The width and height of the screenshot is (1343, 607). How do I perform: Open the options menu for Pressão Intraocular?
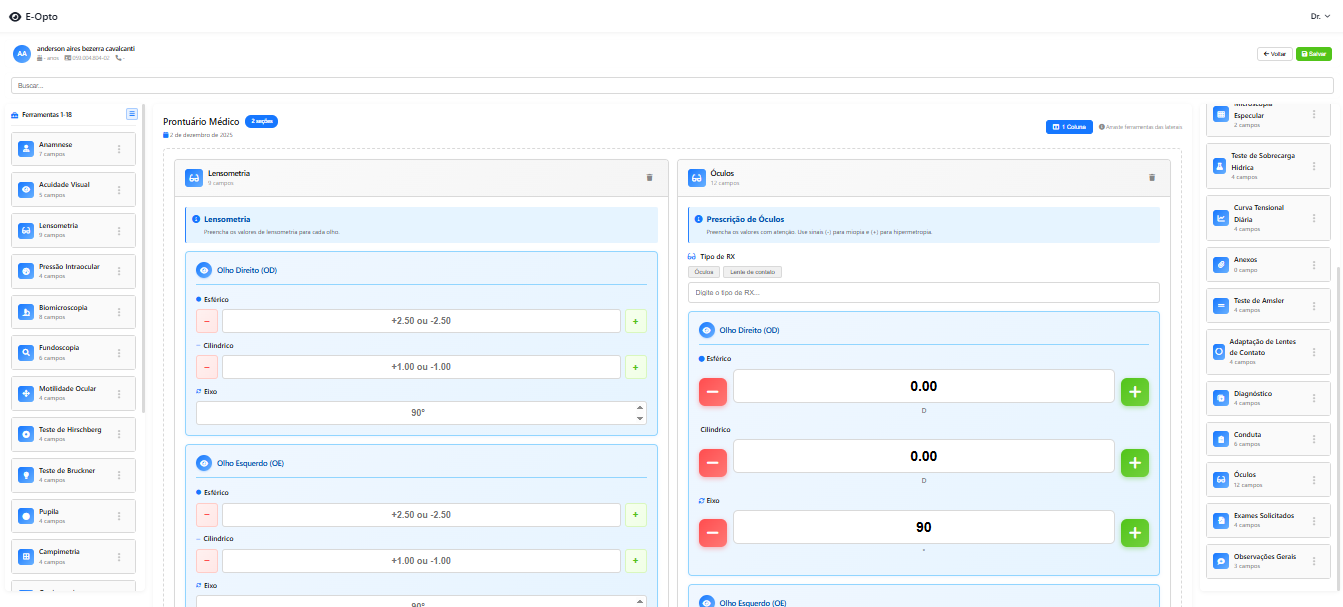[119, 271]
